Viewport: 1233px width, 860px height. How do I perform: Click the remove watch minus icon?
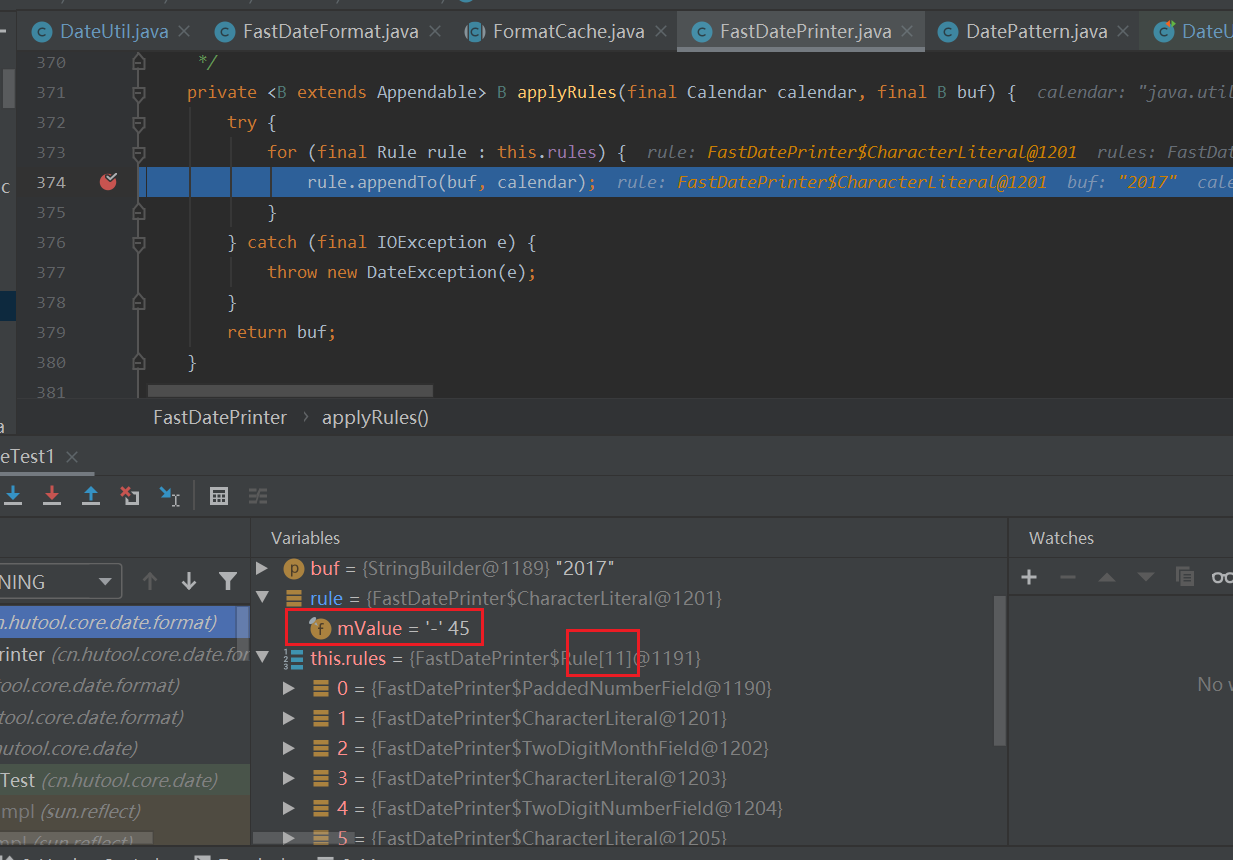1068,577
